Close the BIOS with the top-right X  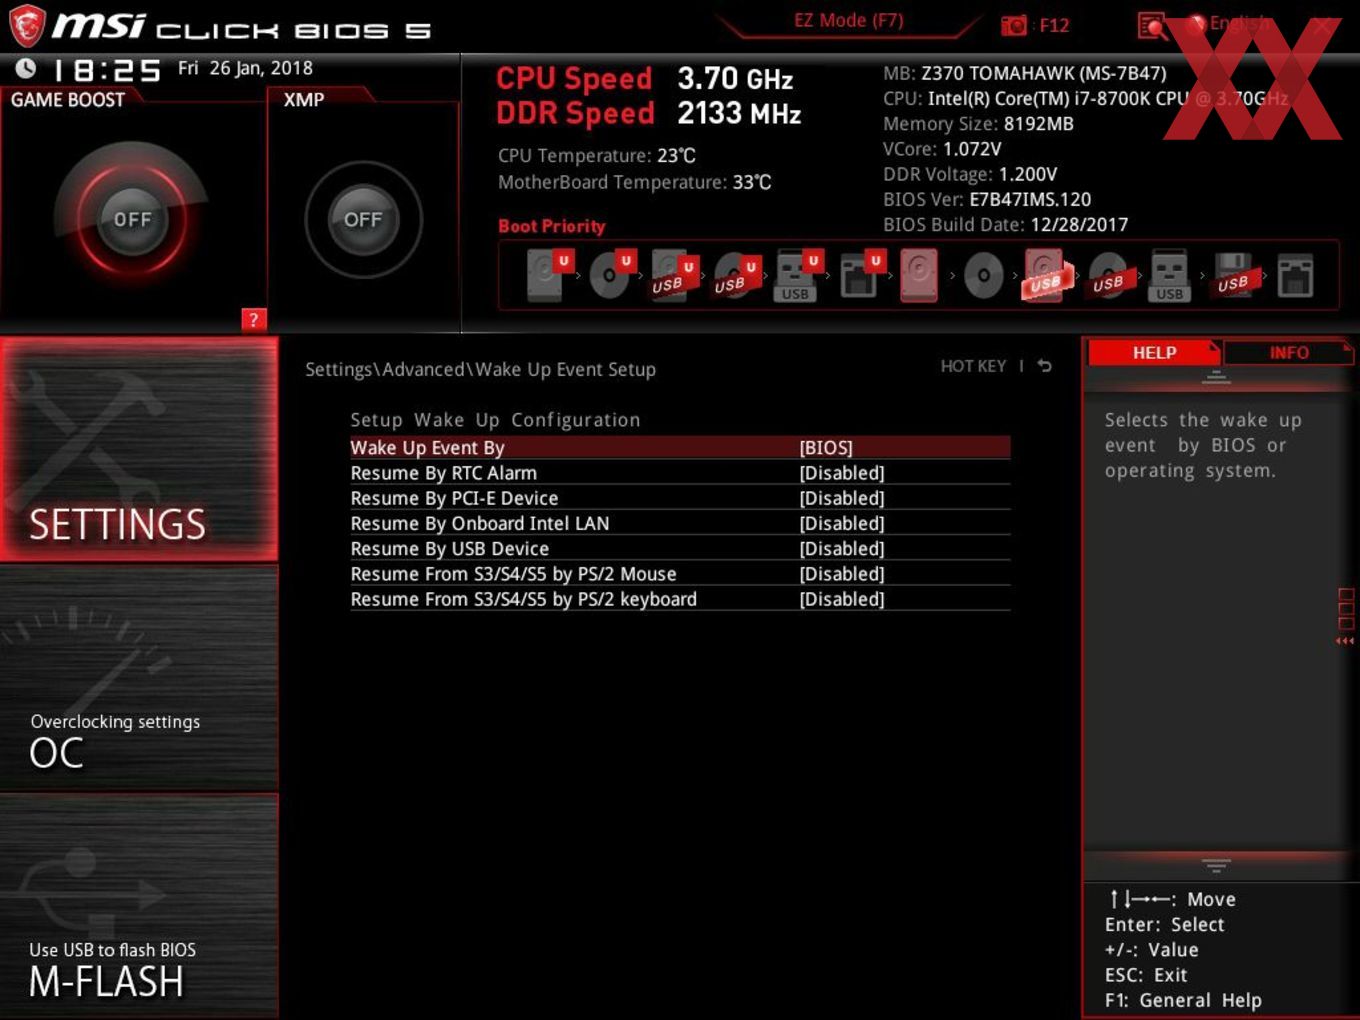(1324, 25)
